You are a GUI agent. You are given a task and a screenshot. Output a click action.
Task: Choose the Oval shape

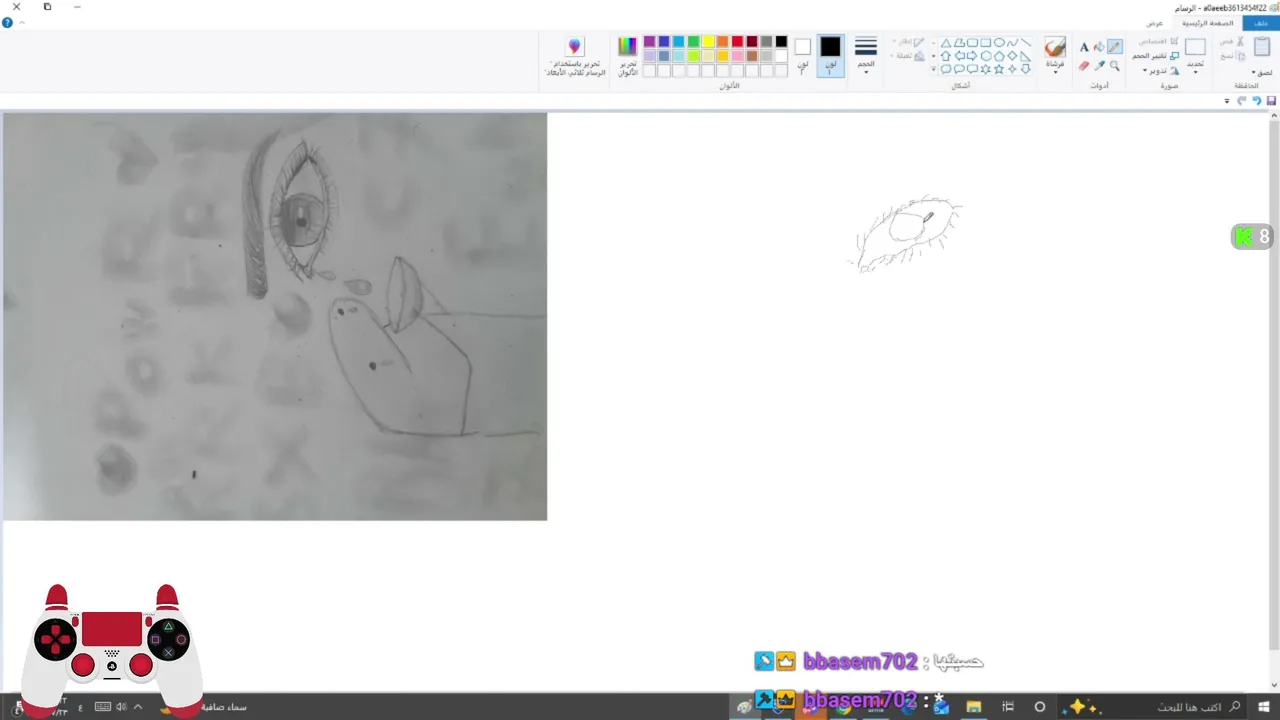[999, 43]
